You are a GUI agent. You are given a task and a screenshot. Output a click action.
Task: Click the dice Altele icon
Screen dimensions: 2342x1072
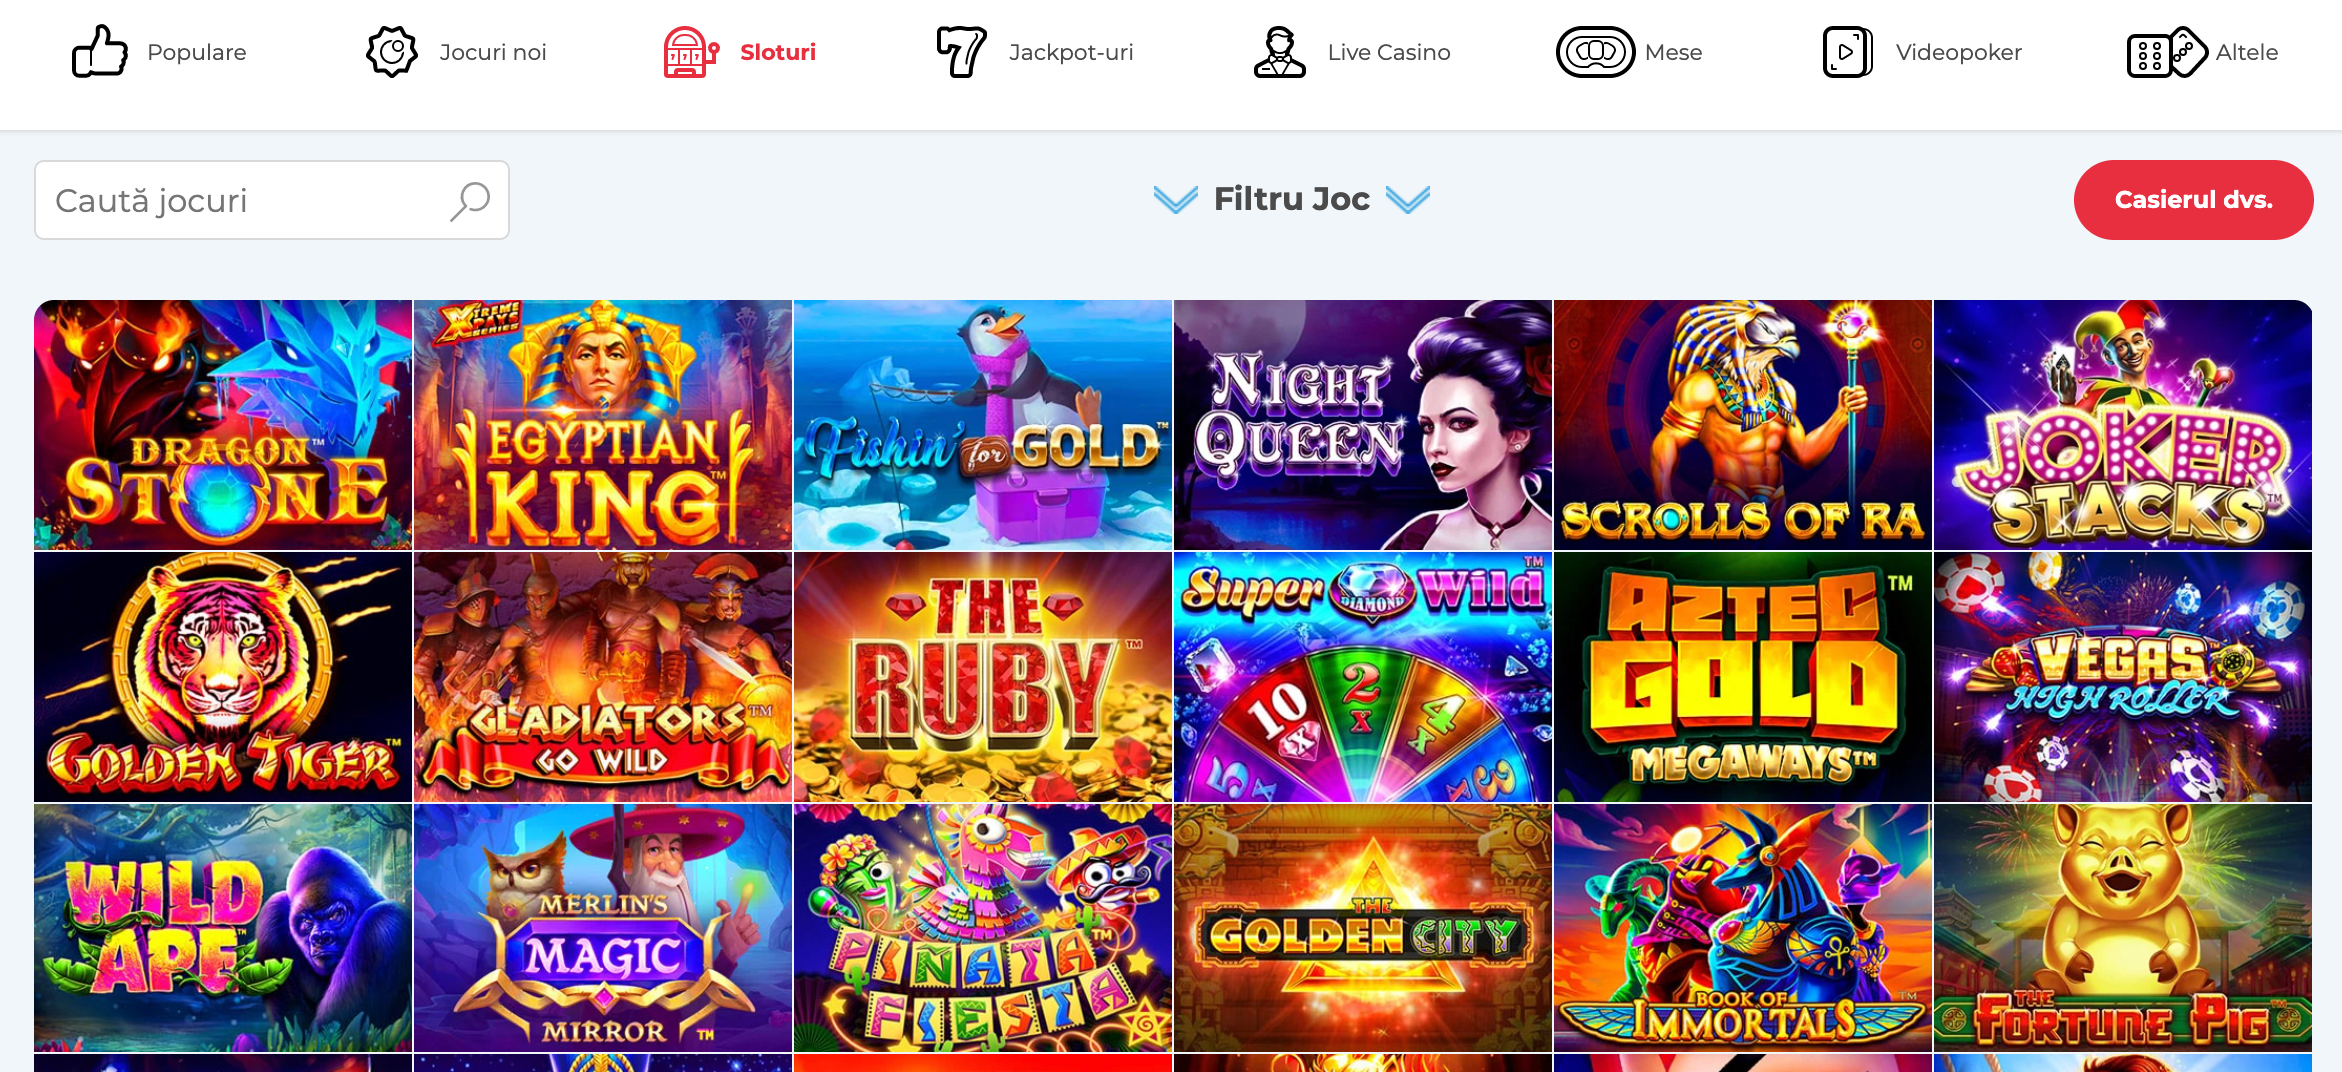(x=2166, y=52)
